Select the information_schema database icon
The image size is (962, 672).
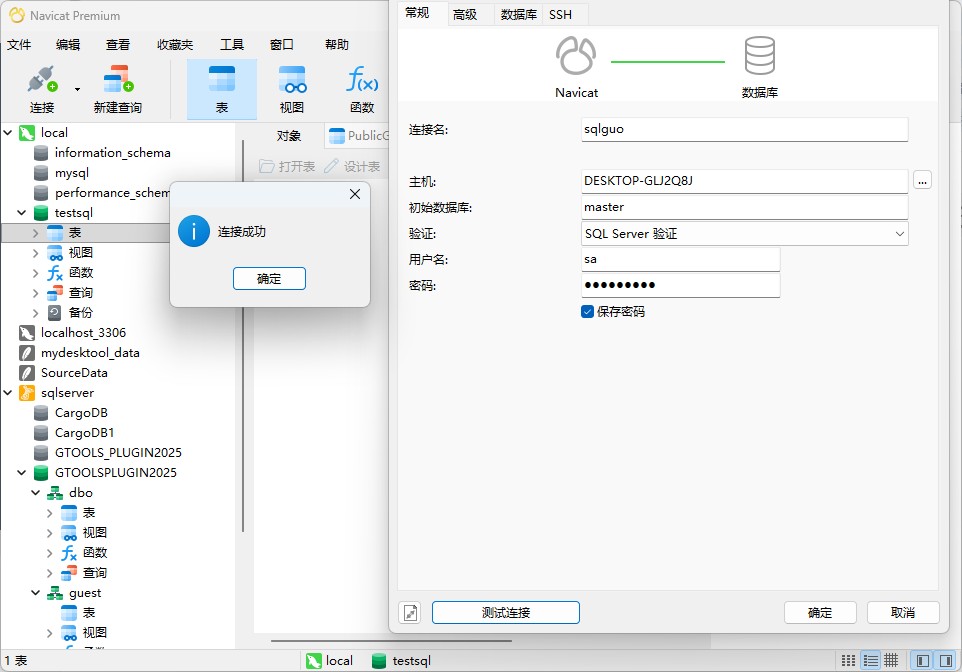tap(41, 152)
